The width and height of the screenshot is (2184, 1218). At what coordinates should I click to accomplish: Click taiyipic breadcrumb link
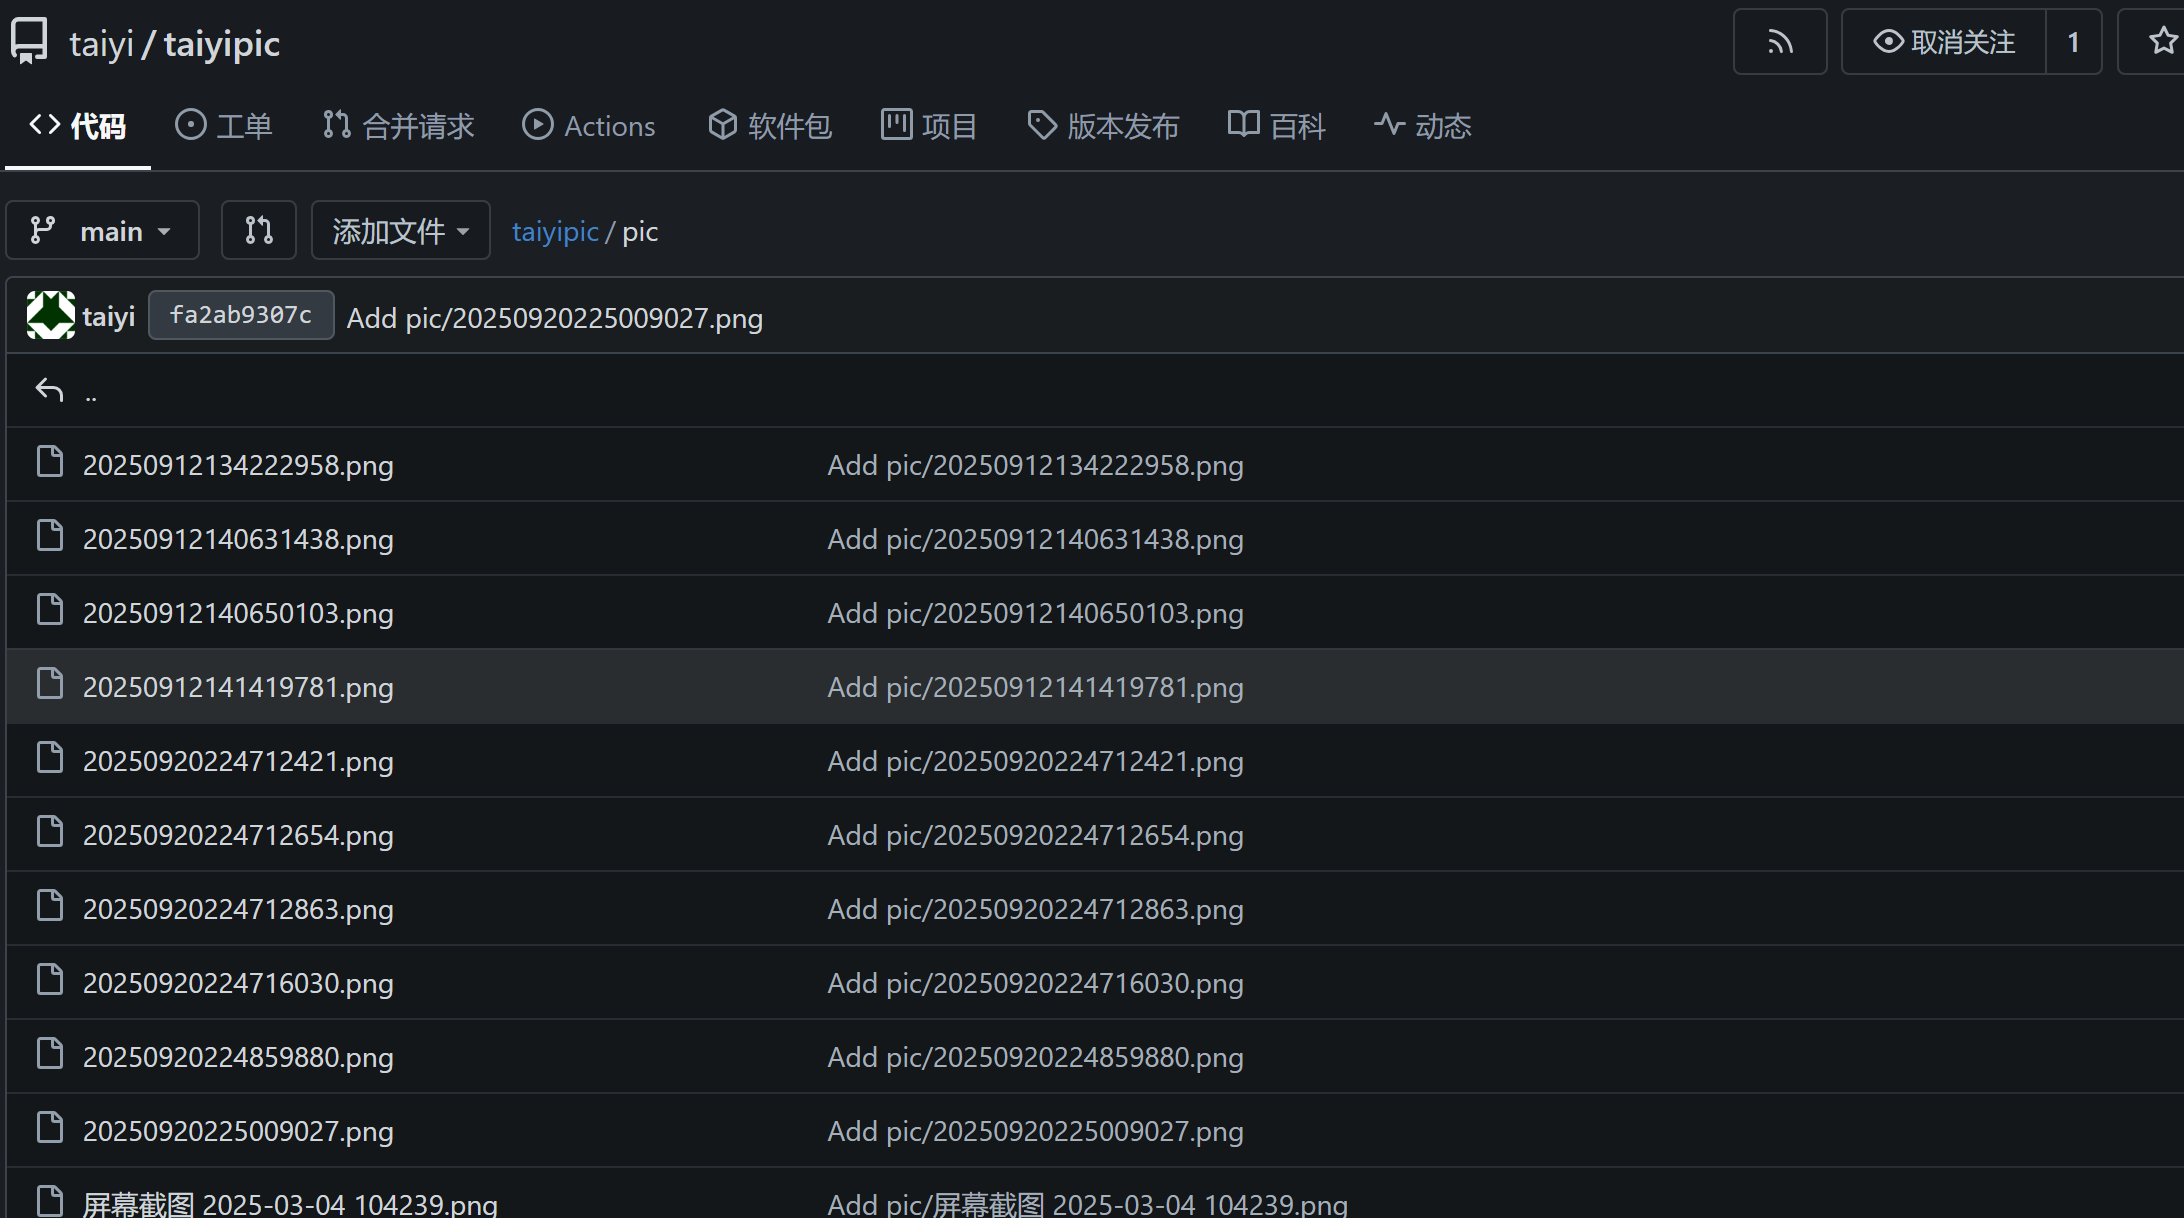point(555,232)
